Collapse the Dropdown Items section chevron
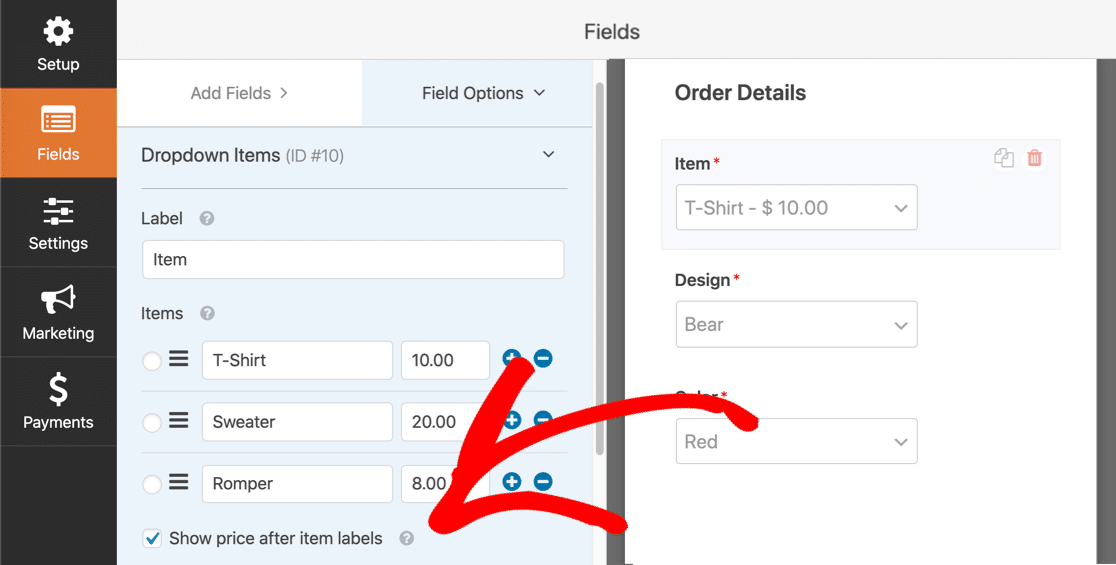1116x565 pixels. [549, 154]
